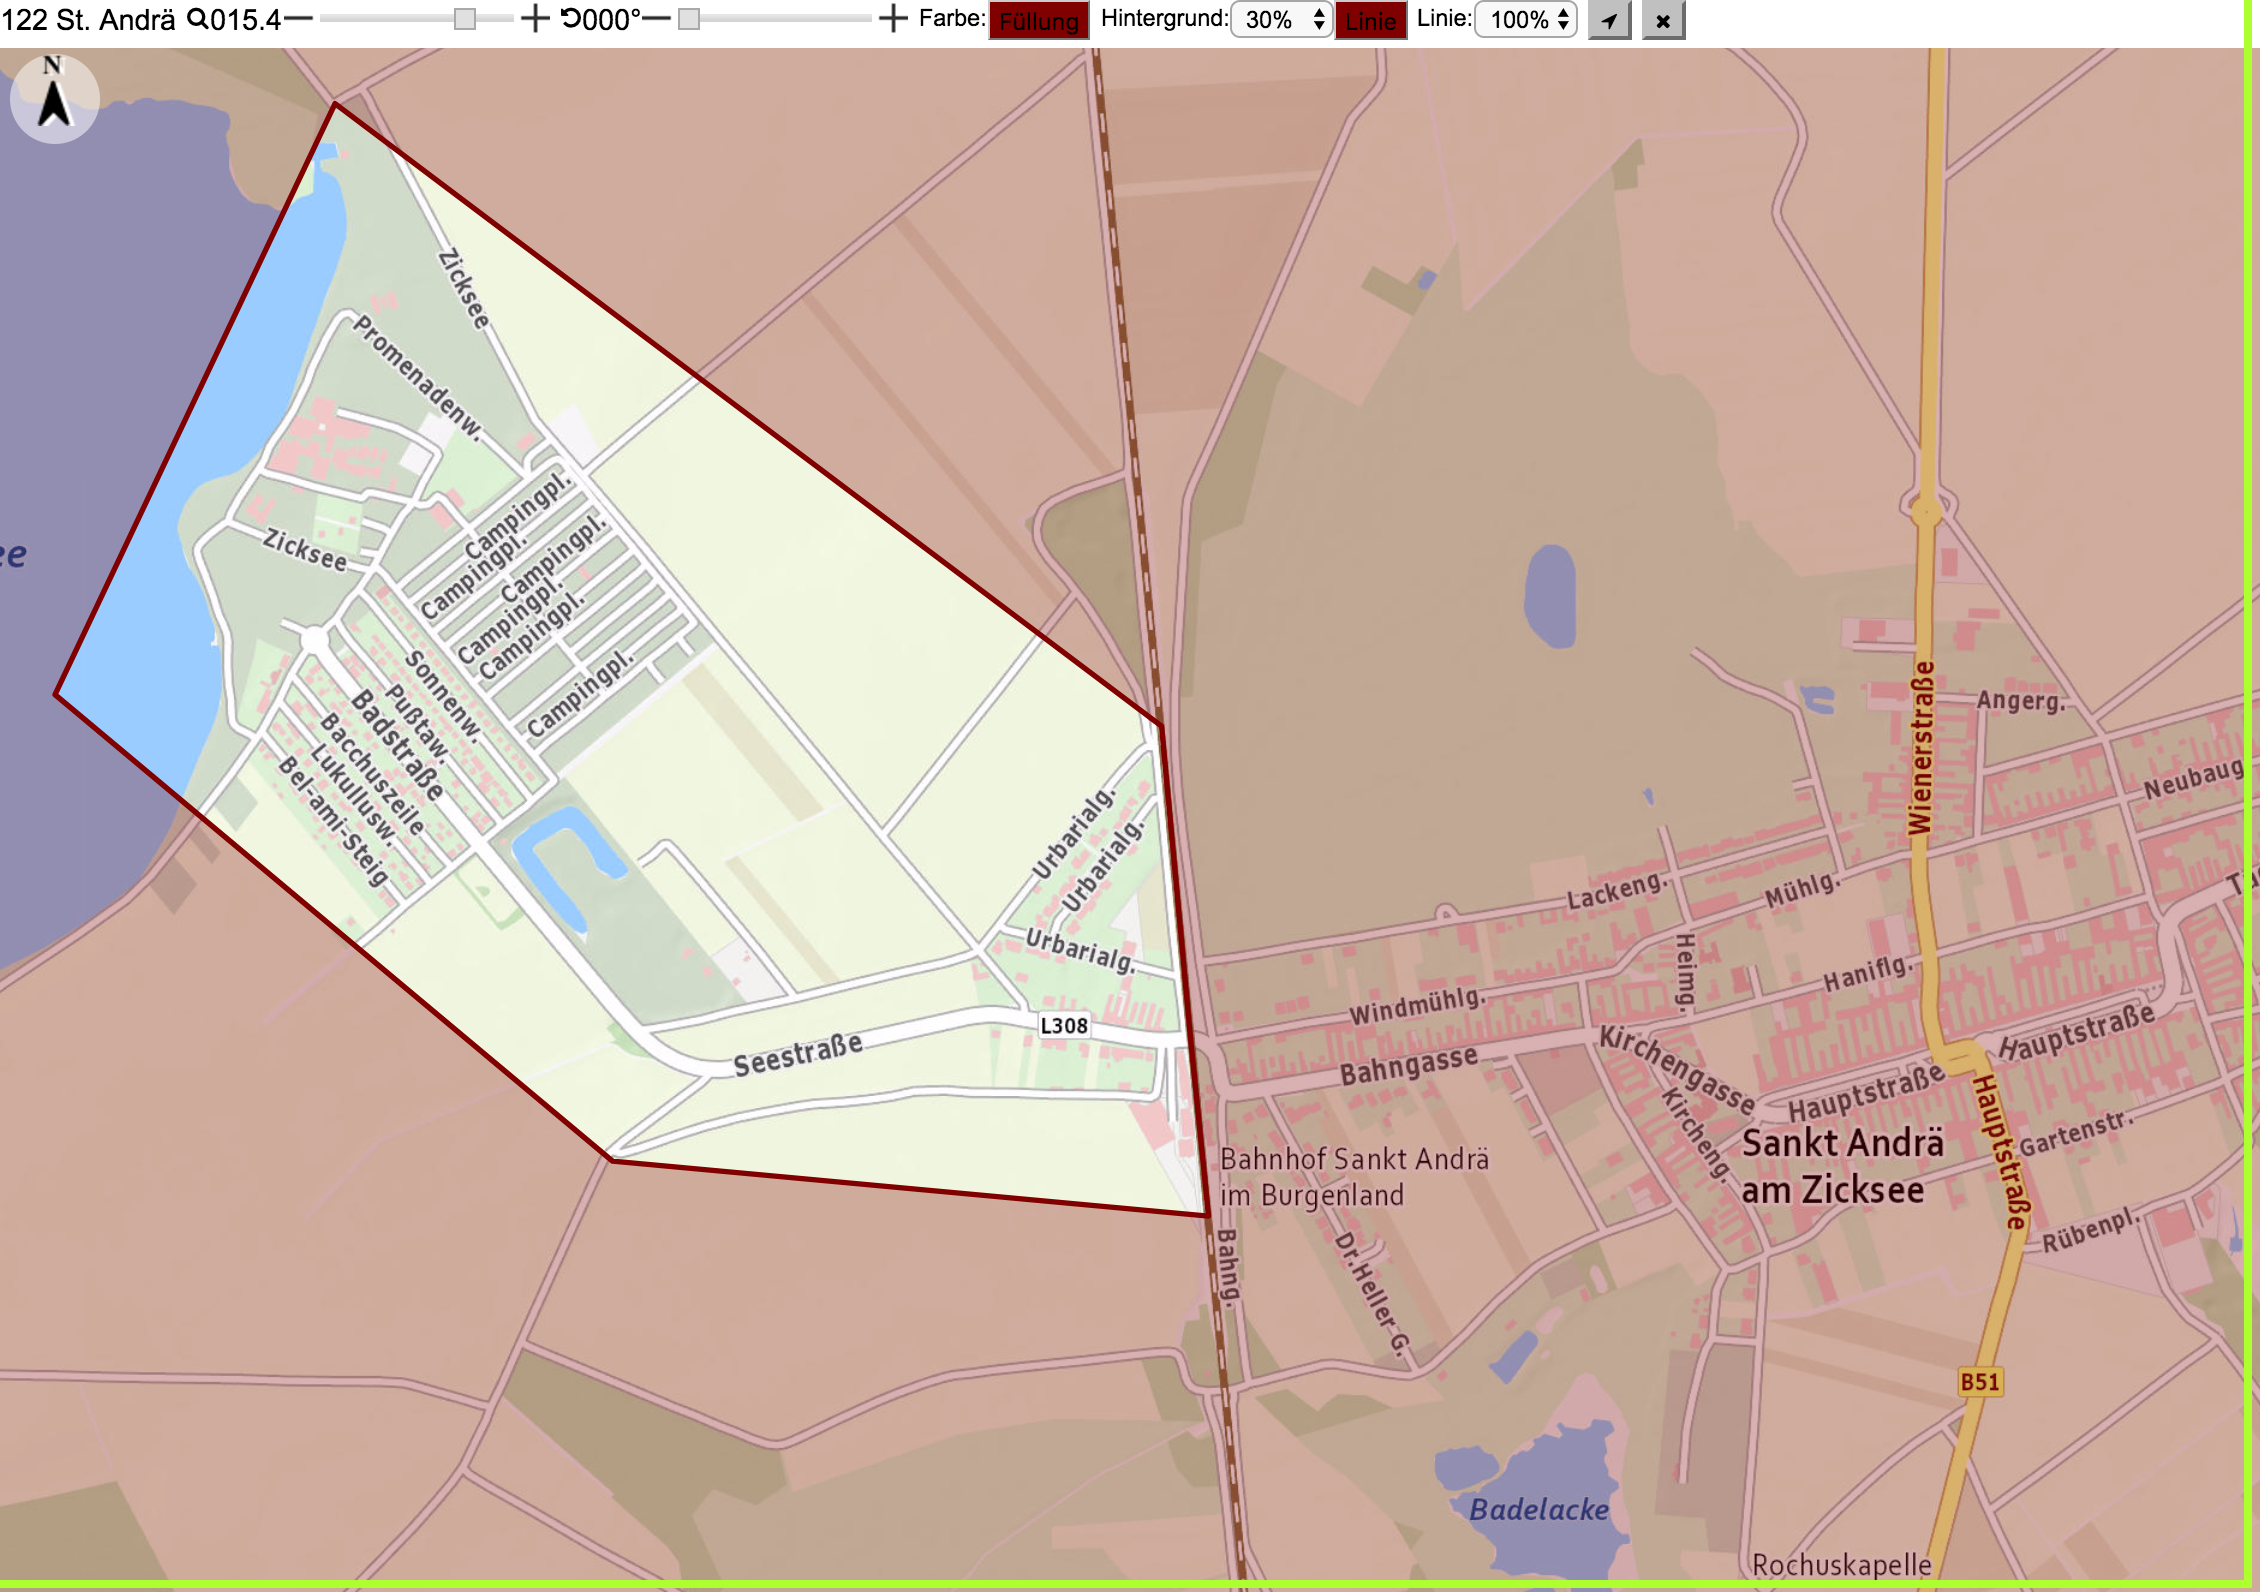Click the Sankt Andrä am Zicksee label
This screenshot has height=1592, width=2260.
tap(1842, 1166)
